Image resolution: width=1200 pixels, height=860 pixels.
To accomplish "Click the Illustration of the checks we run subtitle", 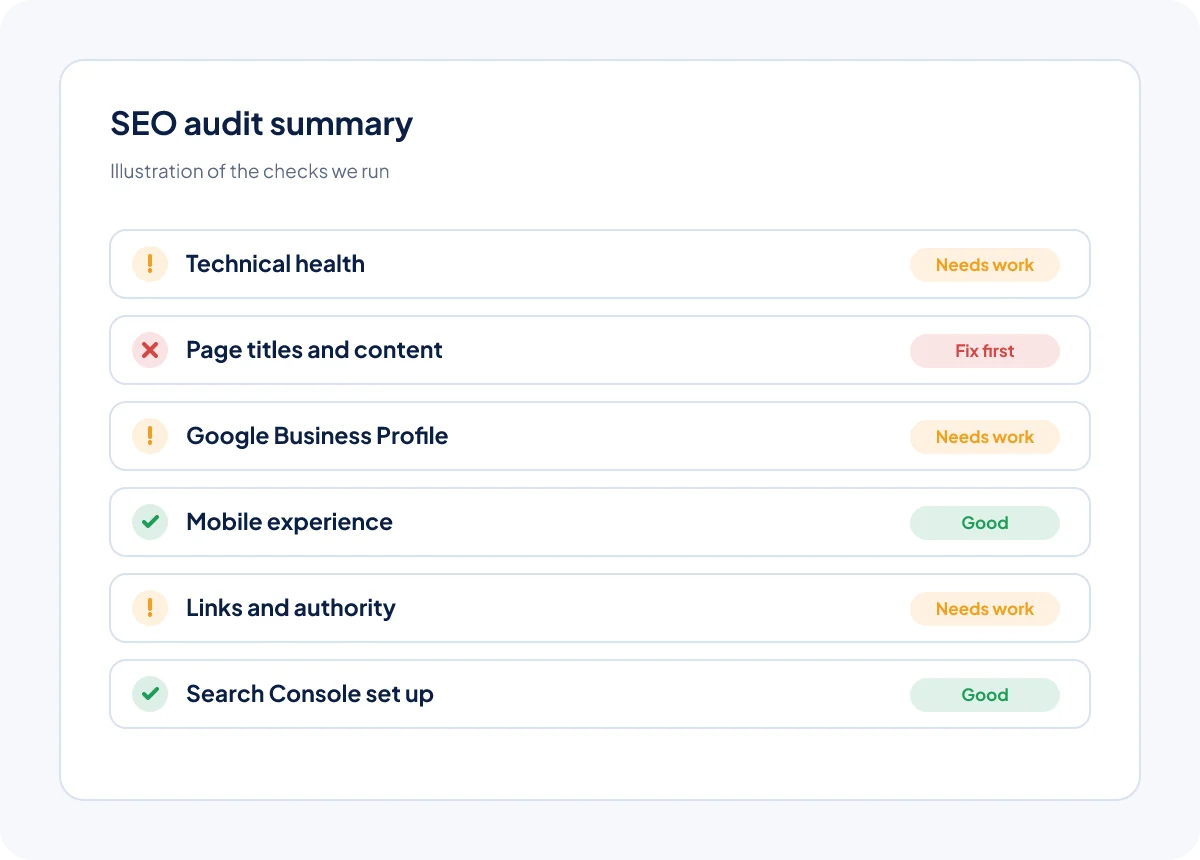I will (x=250, y=171).
